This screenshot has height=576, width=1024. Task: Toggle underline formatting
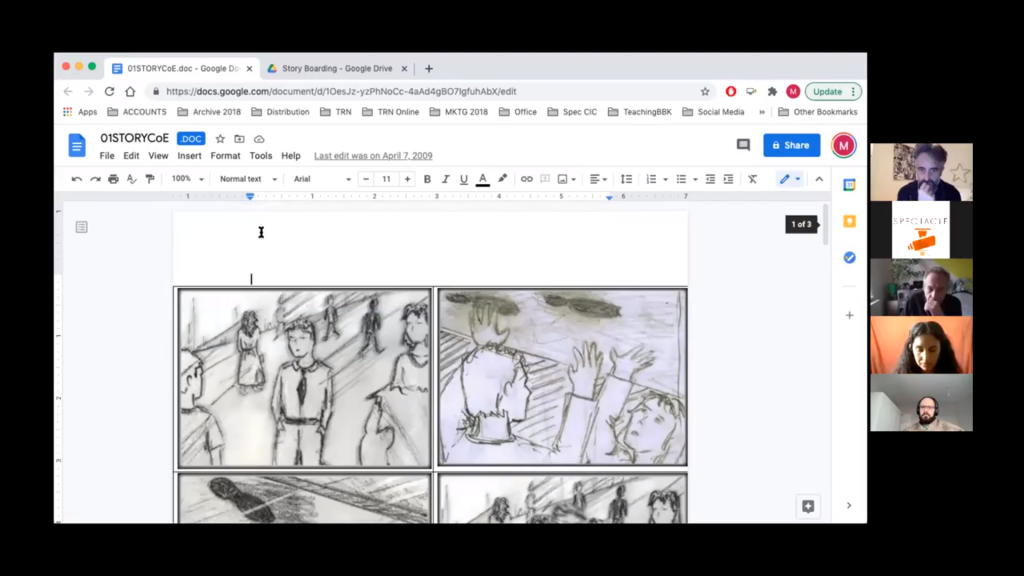(x=464, y=179)
